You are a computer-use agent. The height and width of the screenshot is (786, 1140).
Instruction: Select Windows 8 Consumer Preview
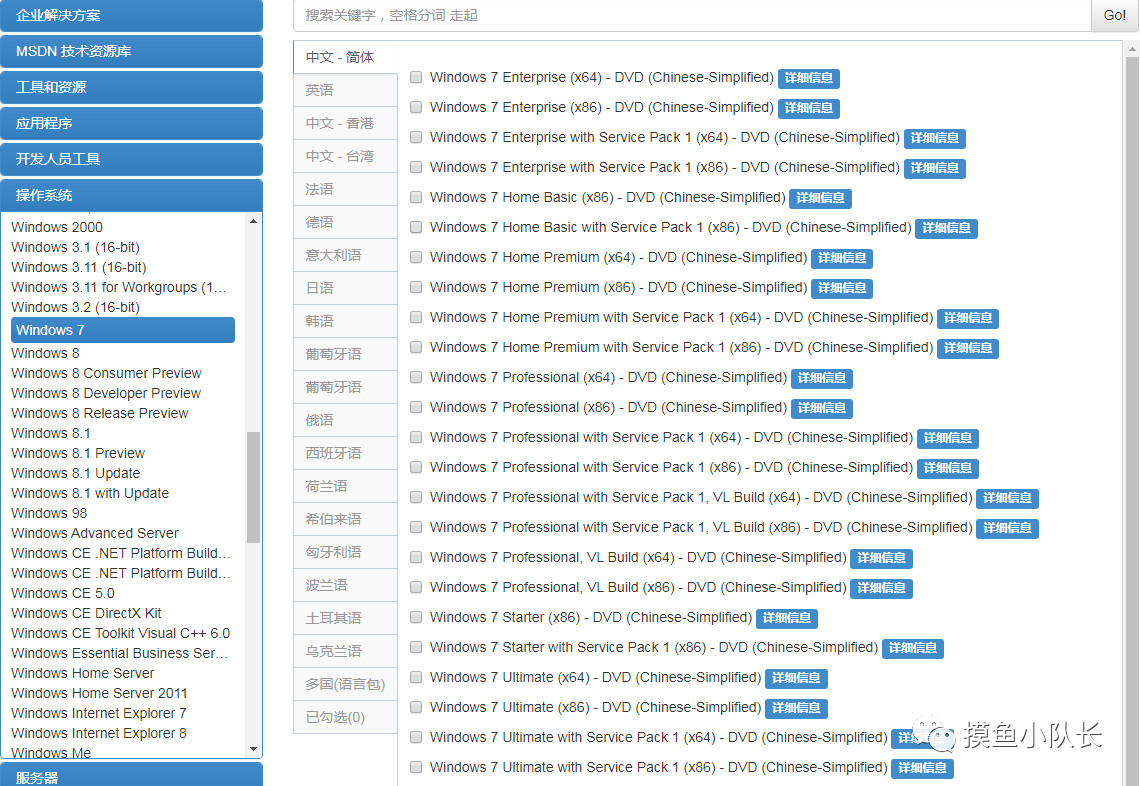[106, 373]
